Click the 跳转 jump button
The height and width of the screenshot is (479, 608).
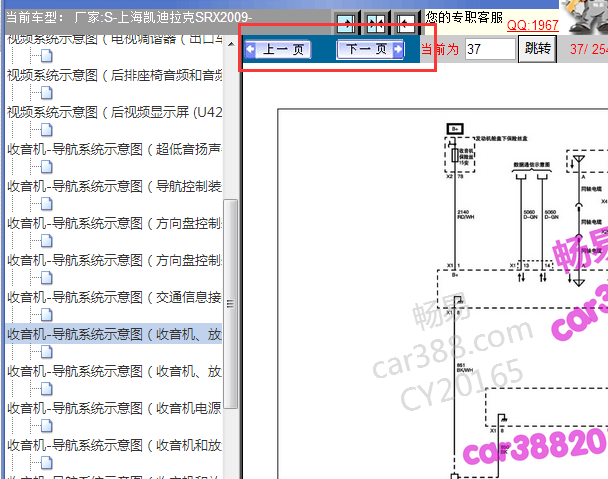(x=537, y=49)
